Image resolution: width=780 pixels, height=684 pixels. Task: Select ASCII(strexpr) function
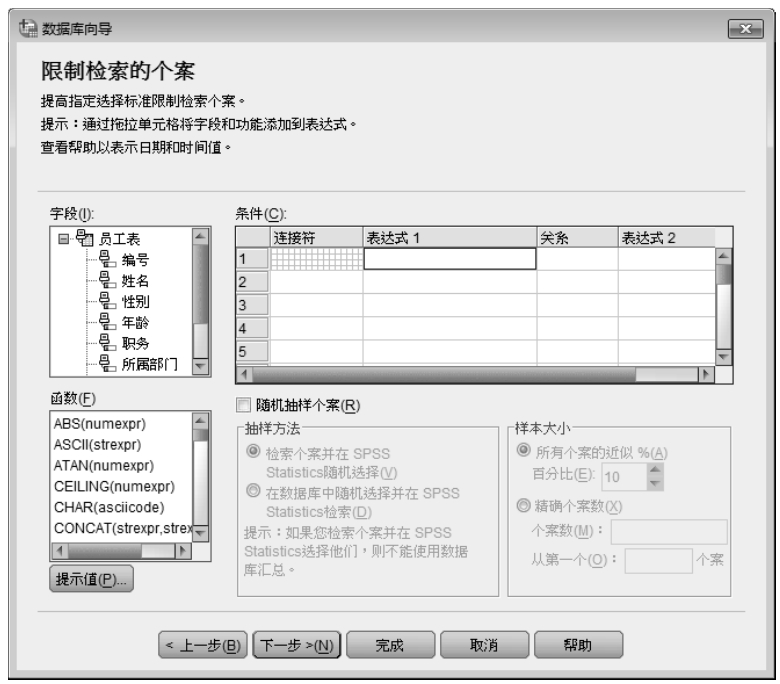pyautogui.click(x=98, y=445)
